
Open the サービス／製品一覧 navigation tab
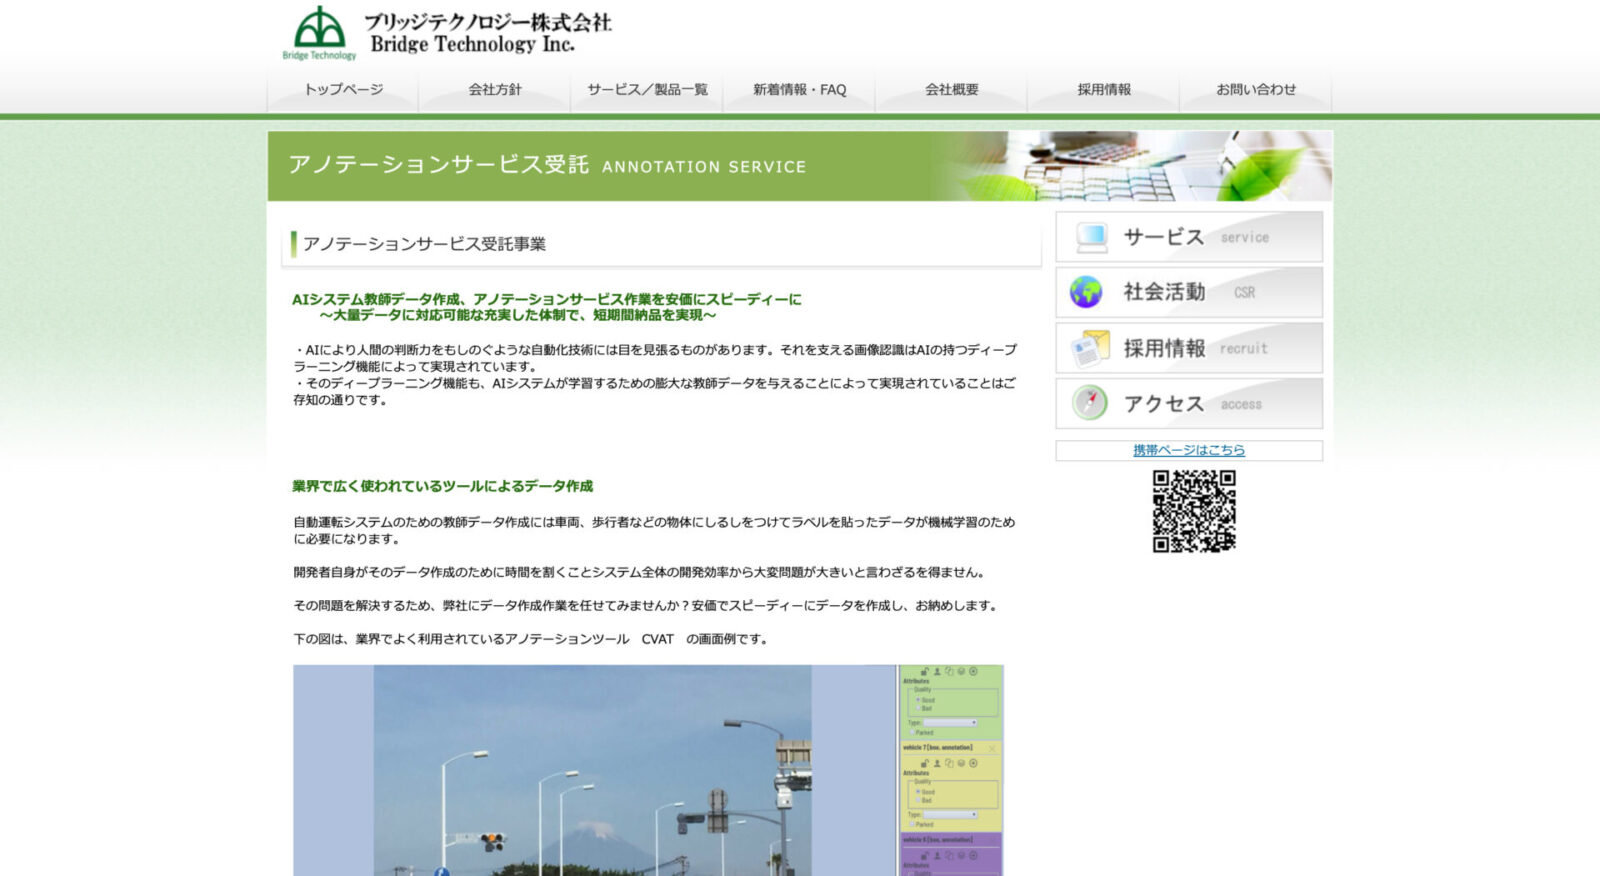coord(647,90)
